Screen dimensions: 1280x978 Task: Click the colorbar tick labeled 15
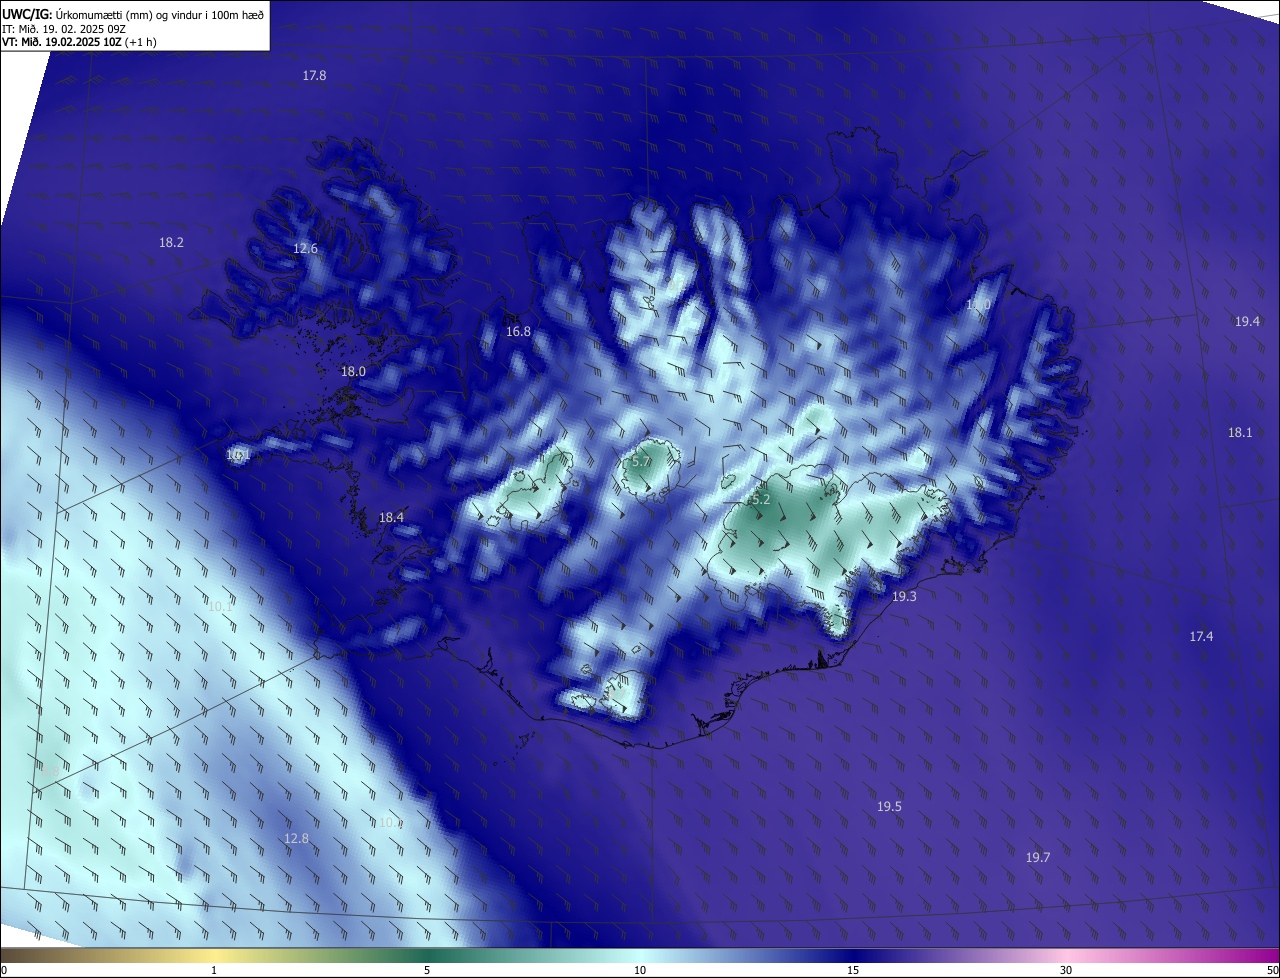pyautogui.click(x=853, y=970)
